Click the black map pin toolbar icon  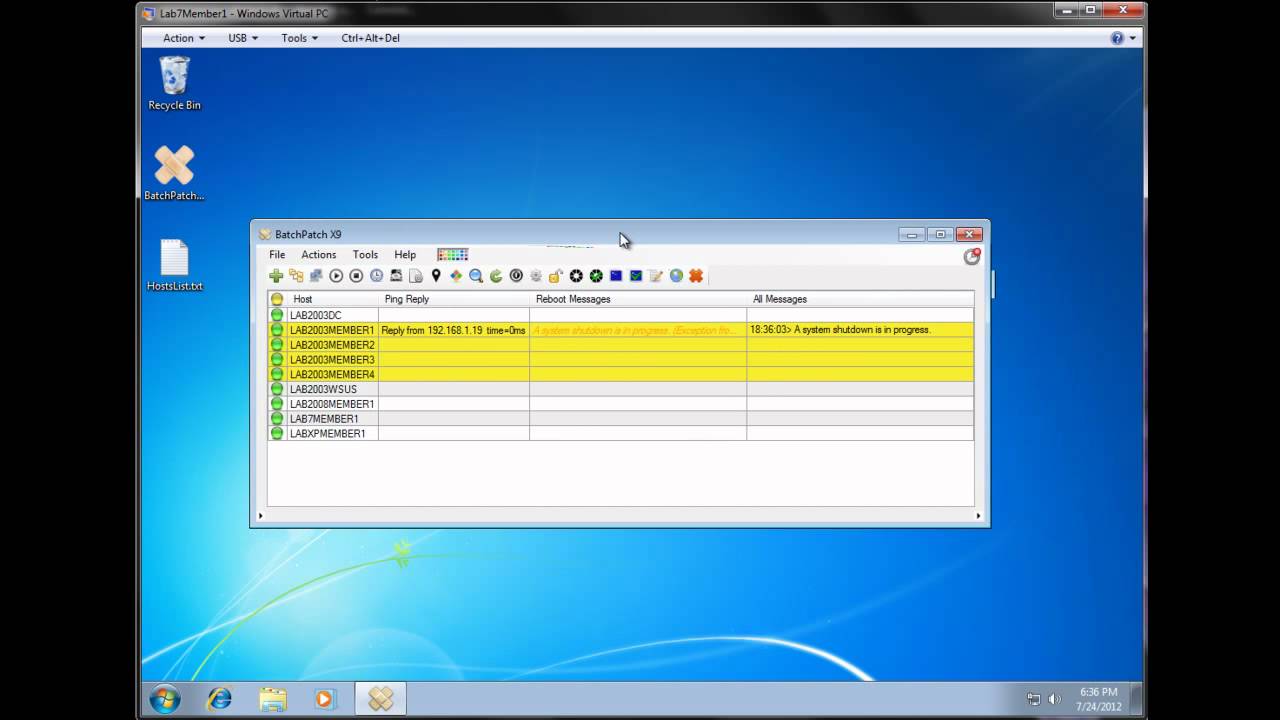[x=436, y=276]
